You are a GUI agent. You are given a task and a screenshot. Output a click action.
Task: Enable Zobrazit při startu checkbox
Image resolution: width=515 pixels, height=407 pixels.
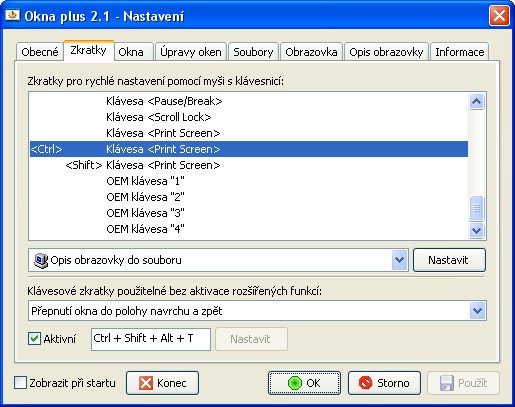[x=20, y=383]
